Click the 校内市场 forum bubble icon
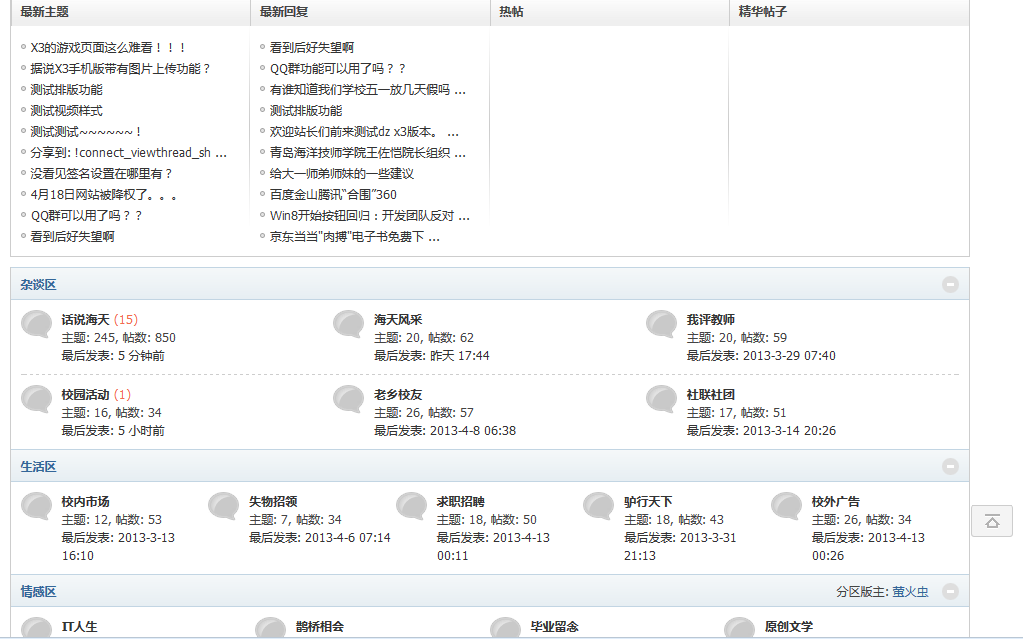The image size is (1023, 639). pos(37,506)
